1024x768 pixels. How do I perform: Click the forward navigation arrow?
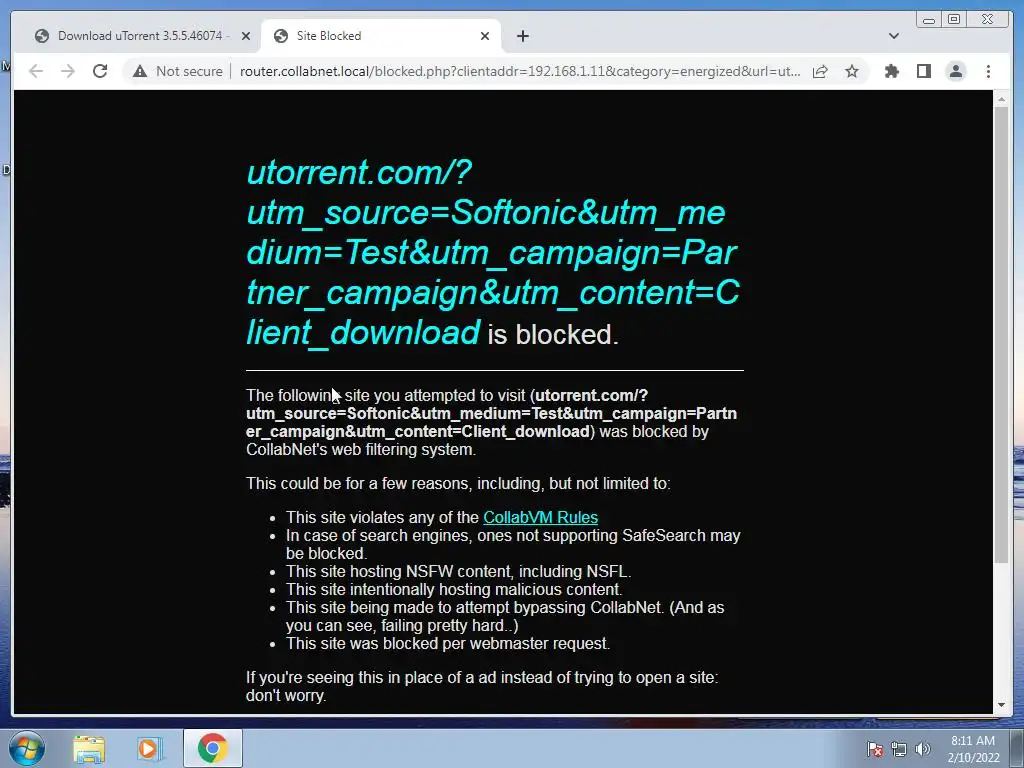(68, 71)
